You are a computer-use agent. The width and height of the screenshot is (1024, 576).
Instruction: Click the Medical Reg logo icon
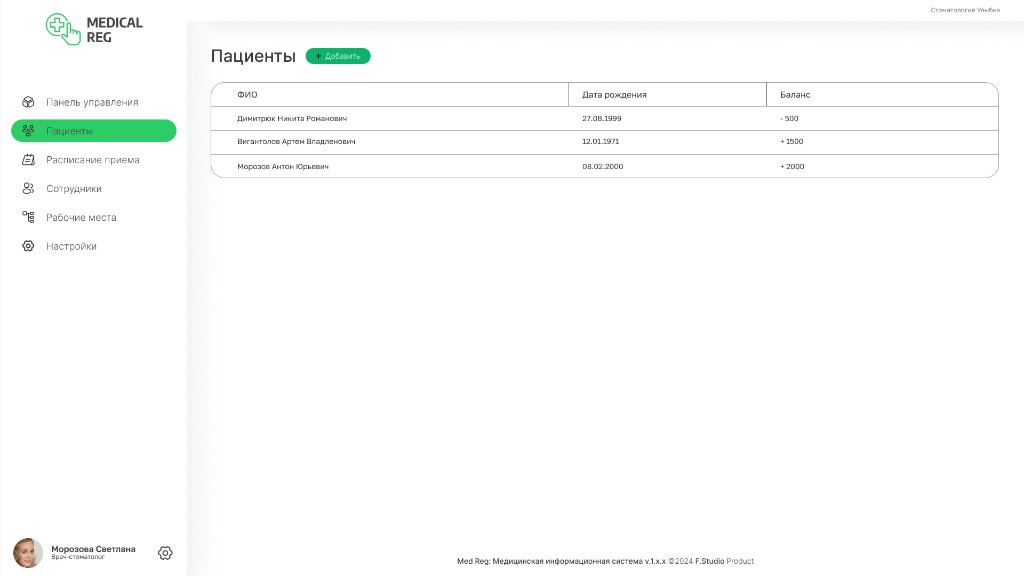(63, 29)
